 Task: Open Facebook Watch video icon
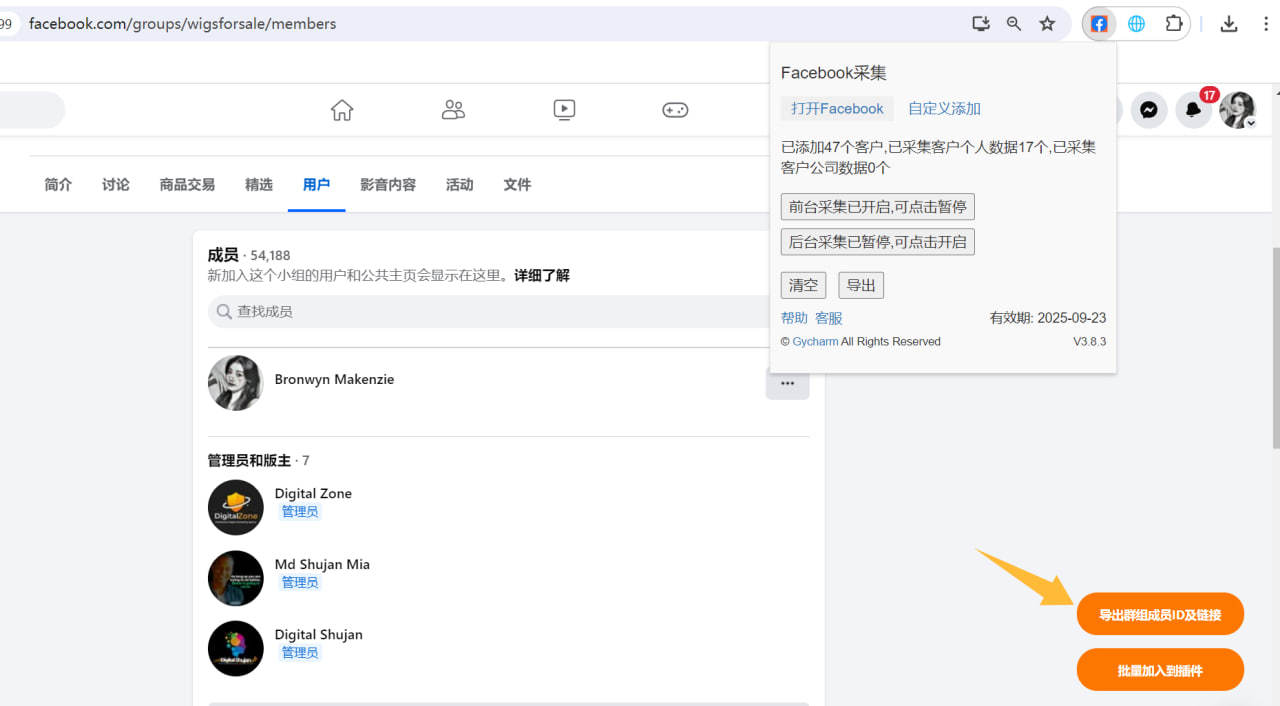click(x=564, y=110)
